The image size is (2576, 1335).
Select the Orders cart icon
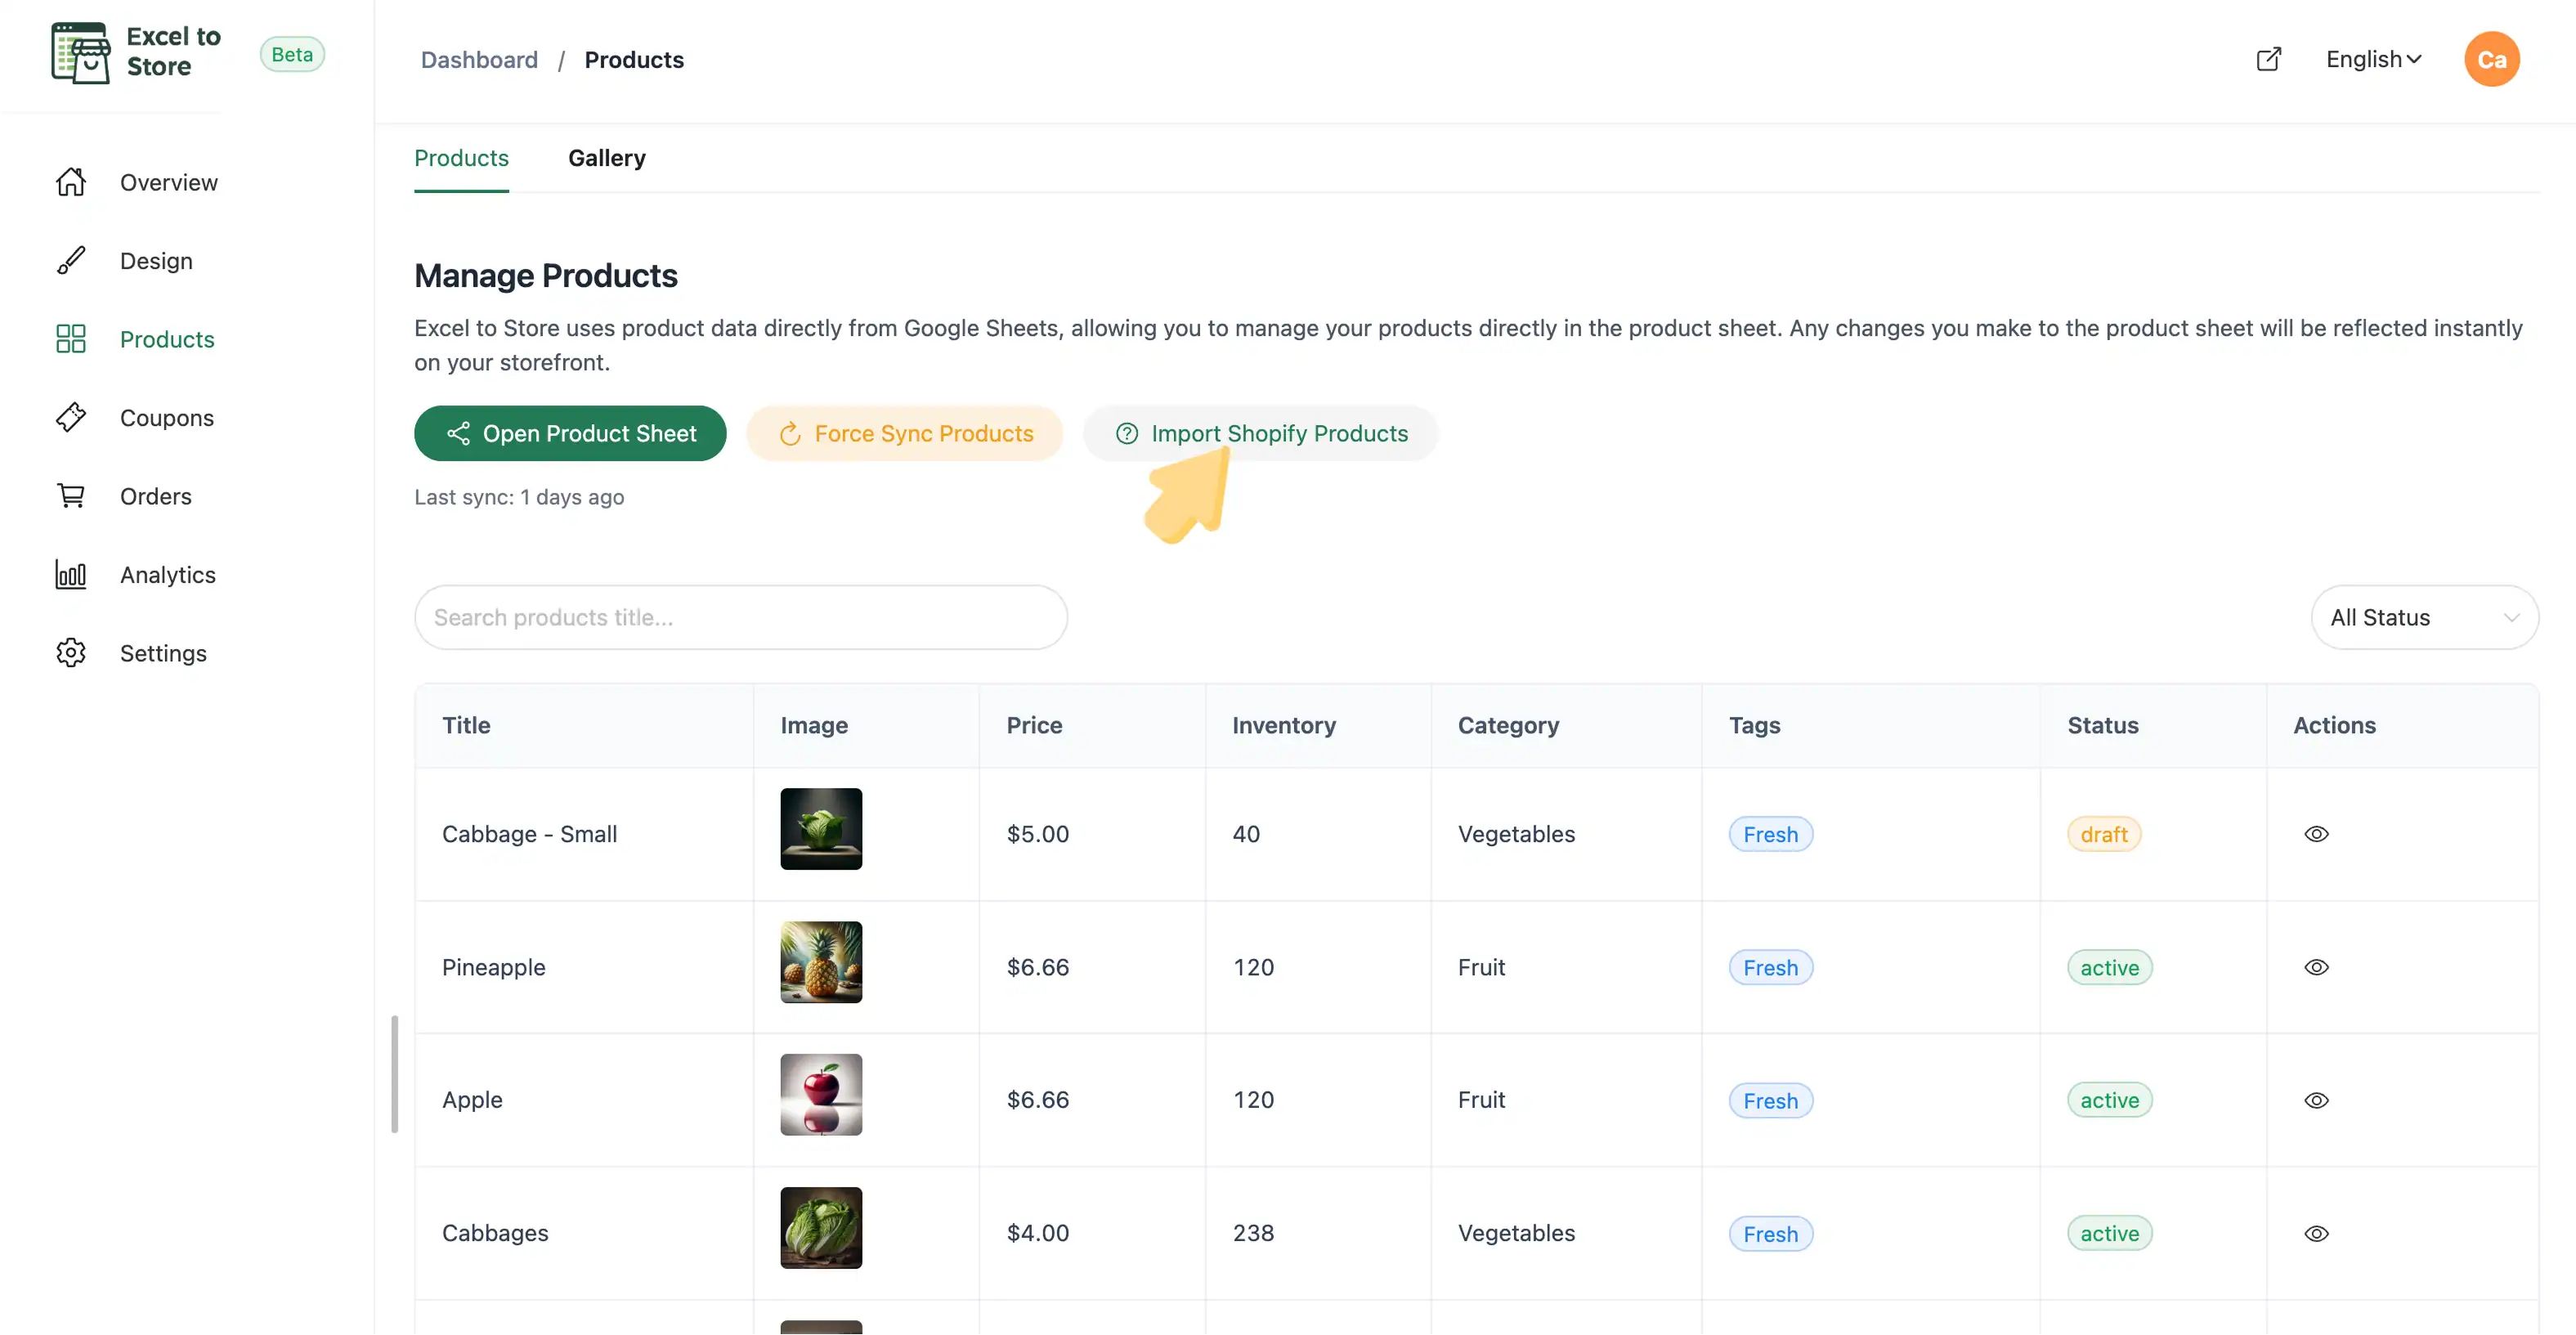[71, 495]
